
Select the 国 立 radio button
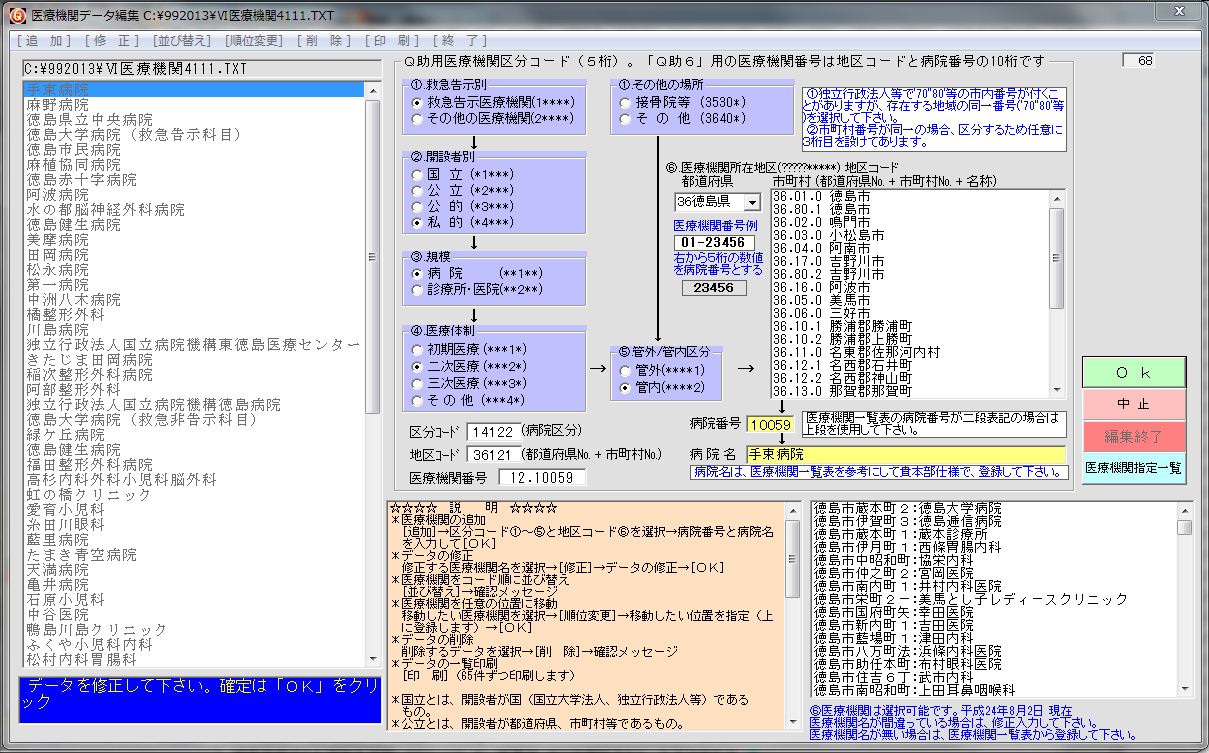click(x=418, y=174)
